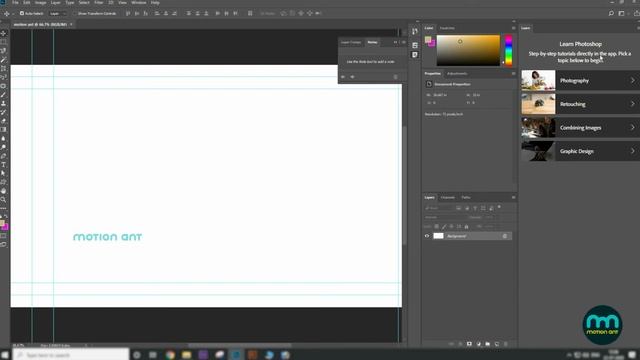Viewport: 640px width, 360px height.
Task: Select the Brush tool
Action: tap(4, 95)
